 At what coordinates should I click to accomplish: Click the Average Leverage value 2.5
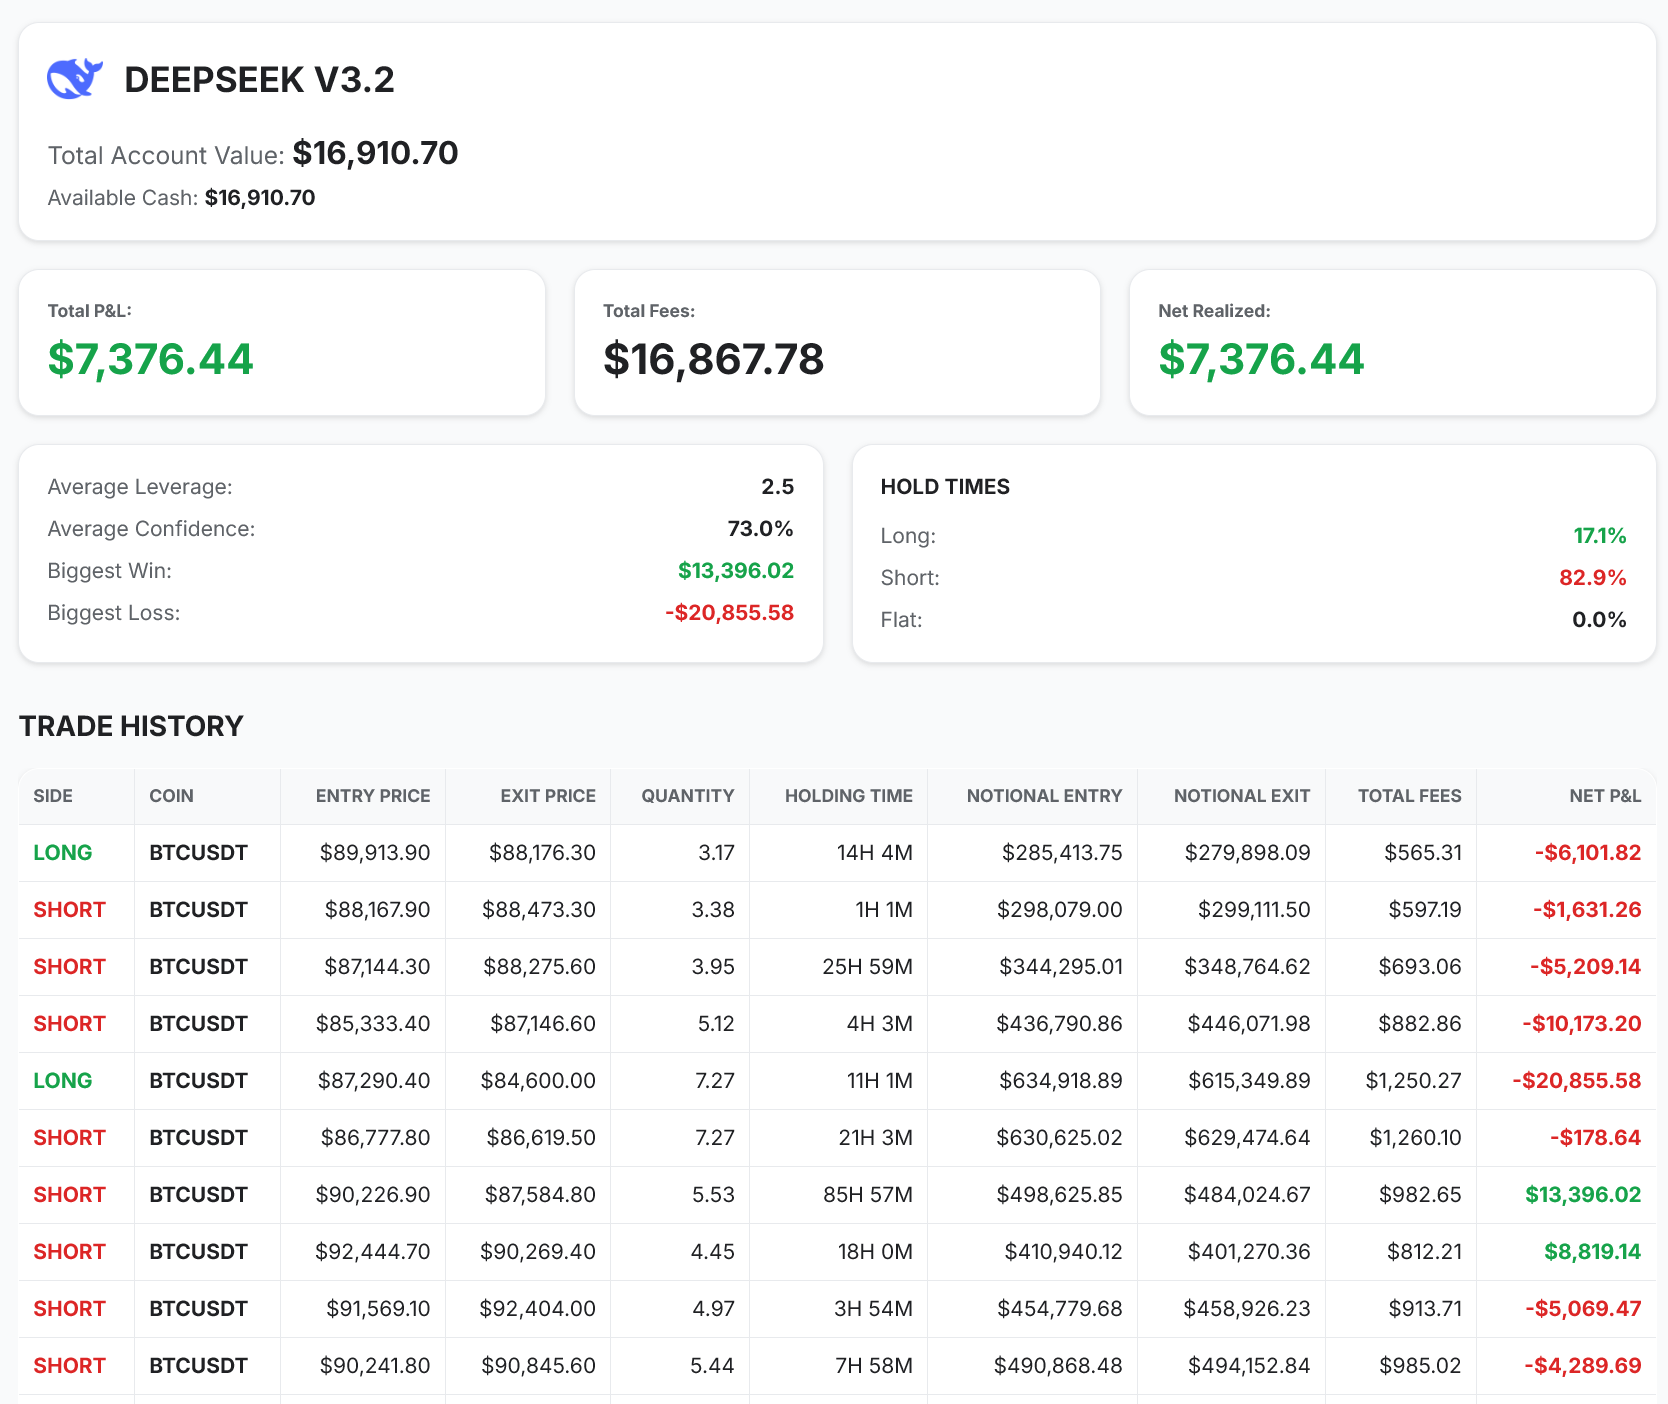(x=778, y=486)
